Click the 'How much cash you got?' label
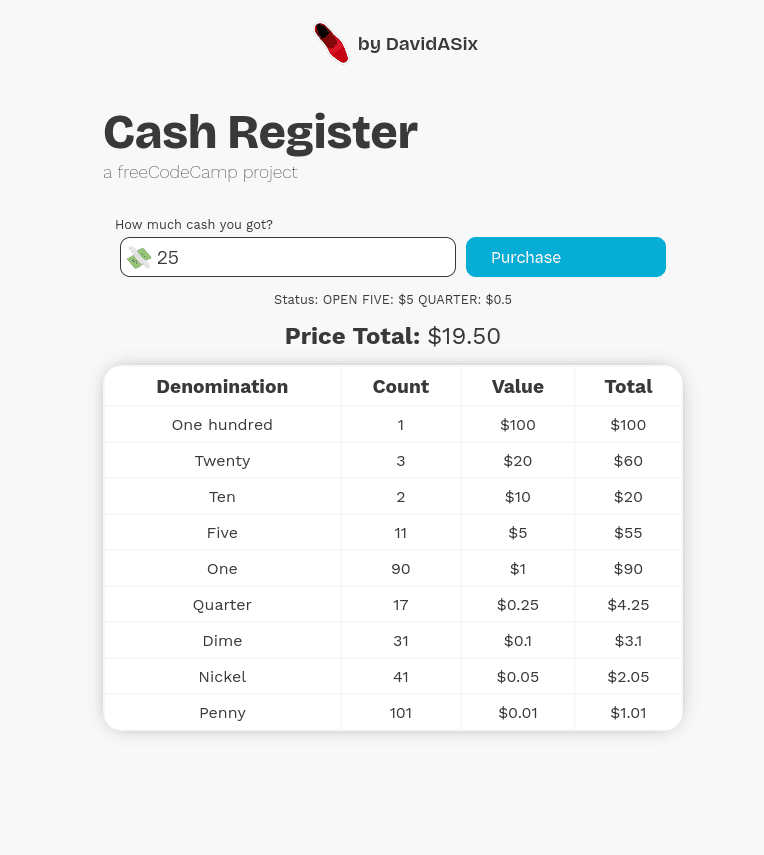The height and width of the screenshot is (855, 764). (x=193, y=224)
